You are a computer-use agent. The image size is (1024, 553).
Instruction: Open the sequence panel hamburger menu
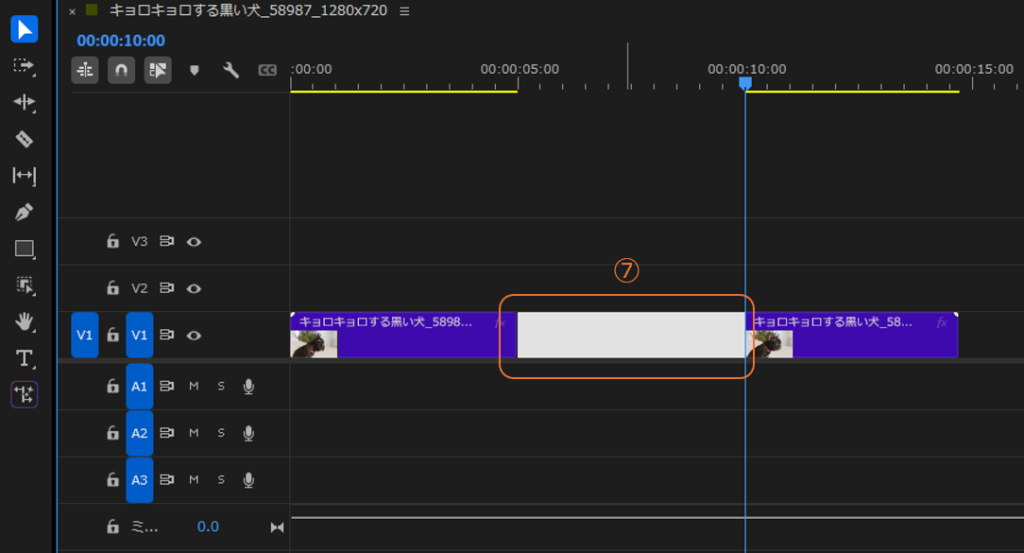pyautogui.click(x=404, y=11)
